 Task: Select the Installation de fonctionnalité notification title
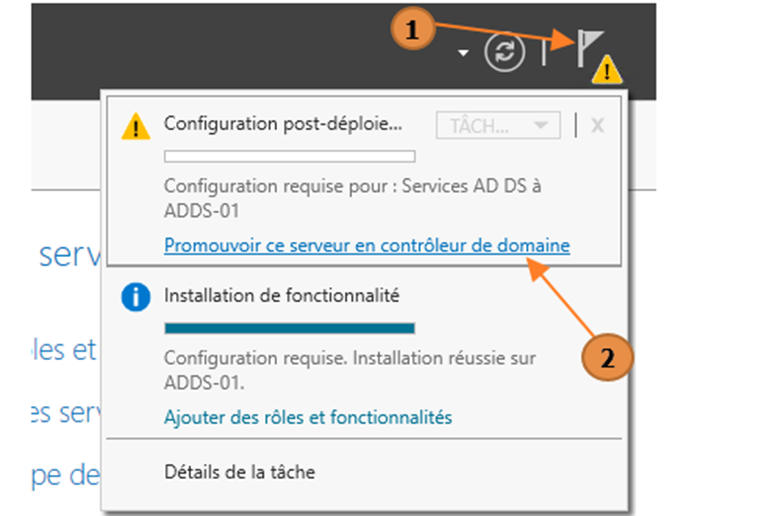281,295
